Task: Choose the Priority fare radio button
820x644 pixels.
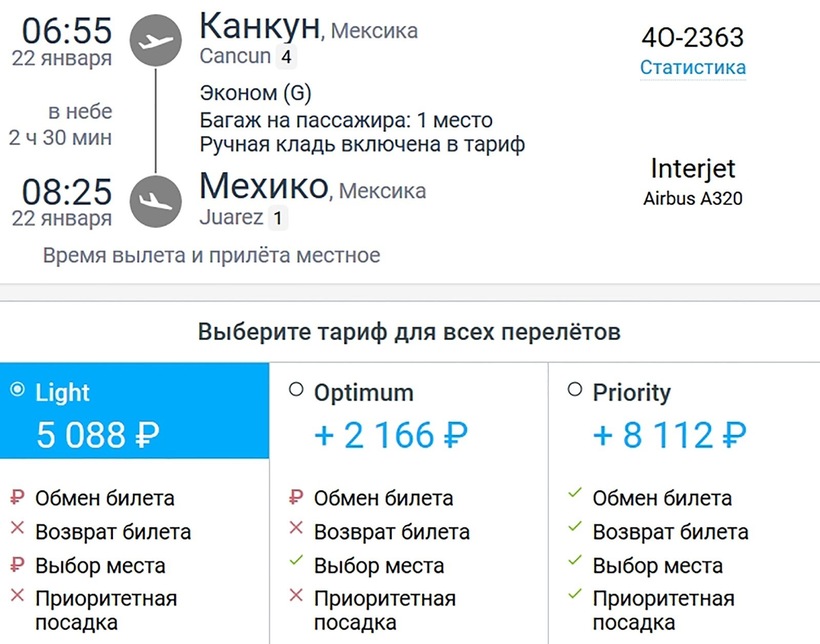Action: [574, 390]
